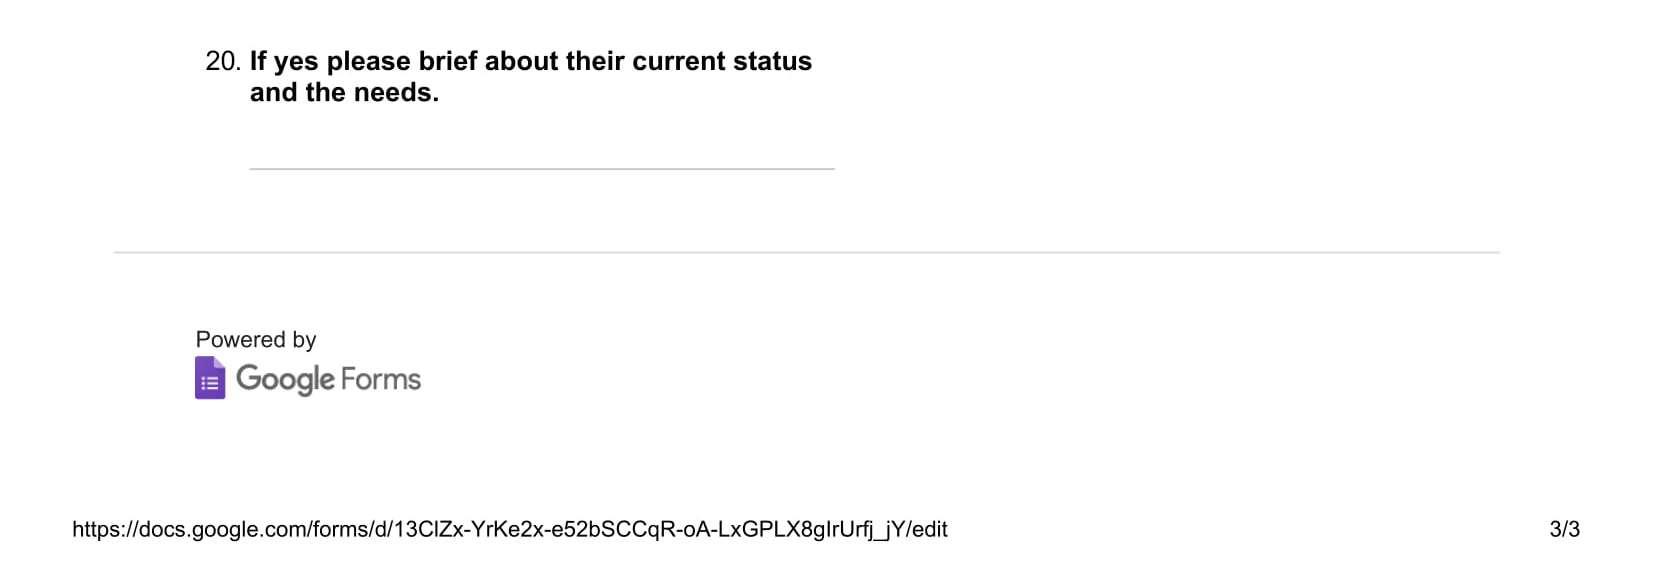Click the number 20. before the question
1653x584 pixels.
point(224,62)
